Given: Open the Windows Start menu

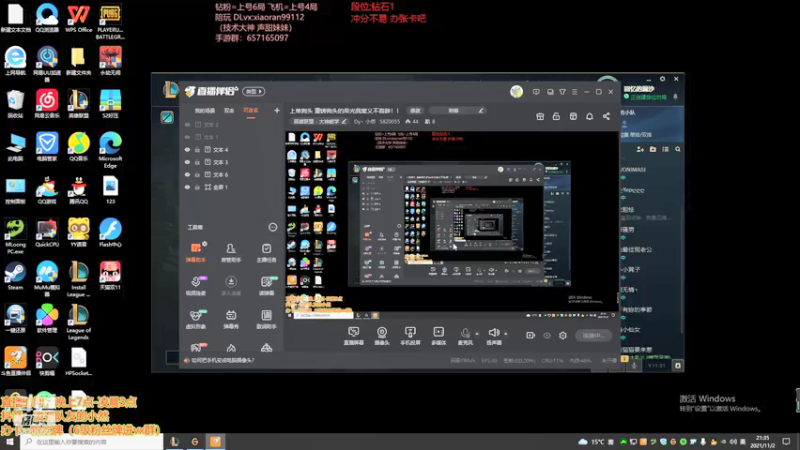Looking at the screenshot, I should tap(10, 441).
